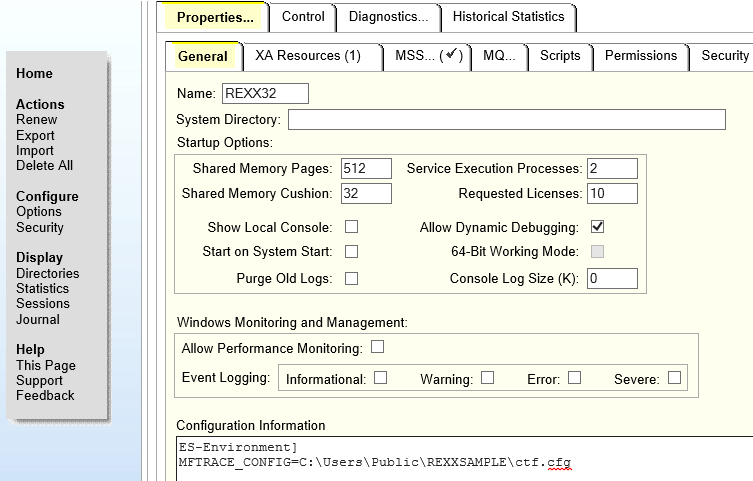Enable the Show Local Console checkbox

pos(351,227)
